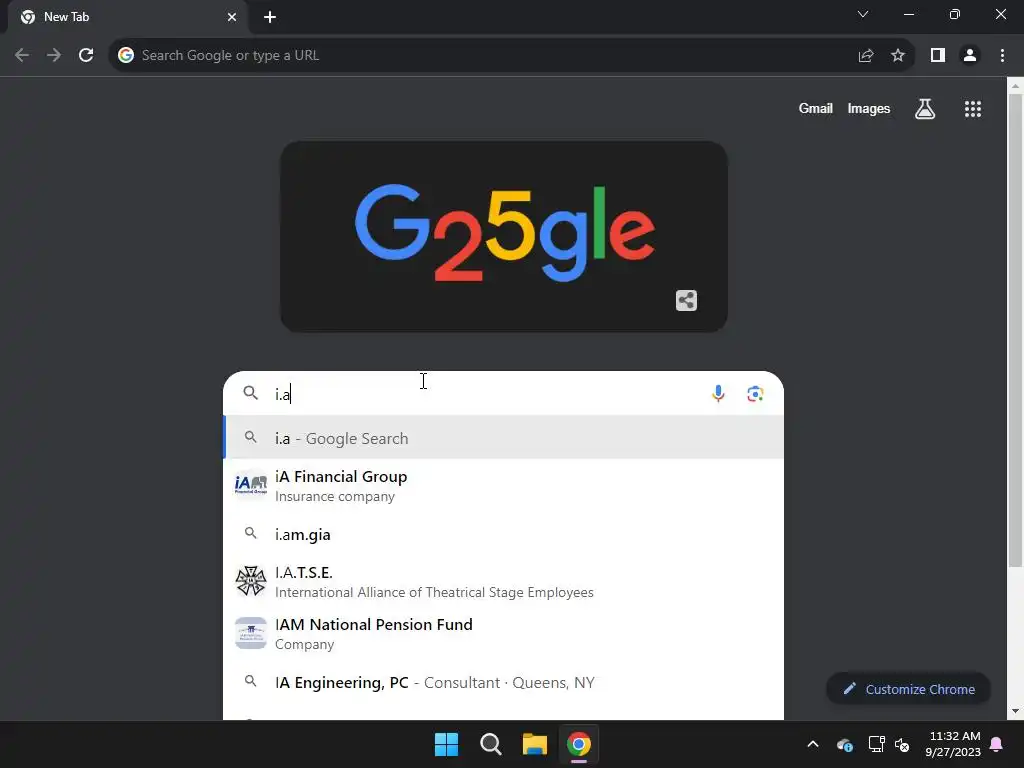Screen dimensions: 1024x768
Task: Open Gmail link
Action: (816, 108)
